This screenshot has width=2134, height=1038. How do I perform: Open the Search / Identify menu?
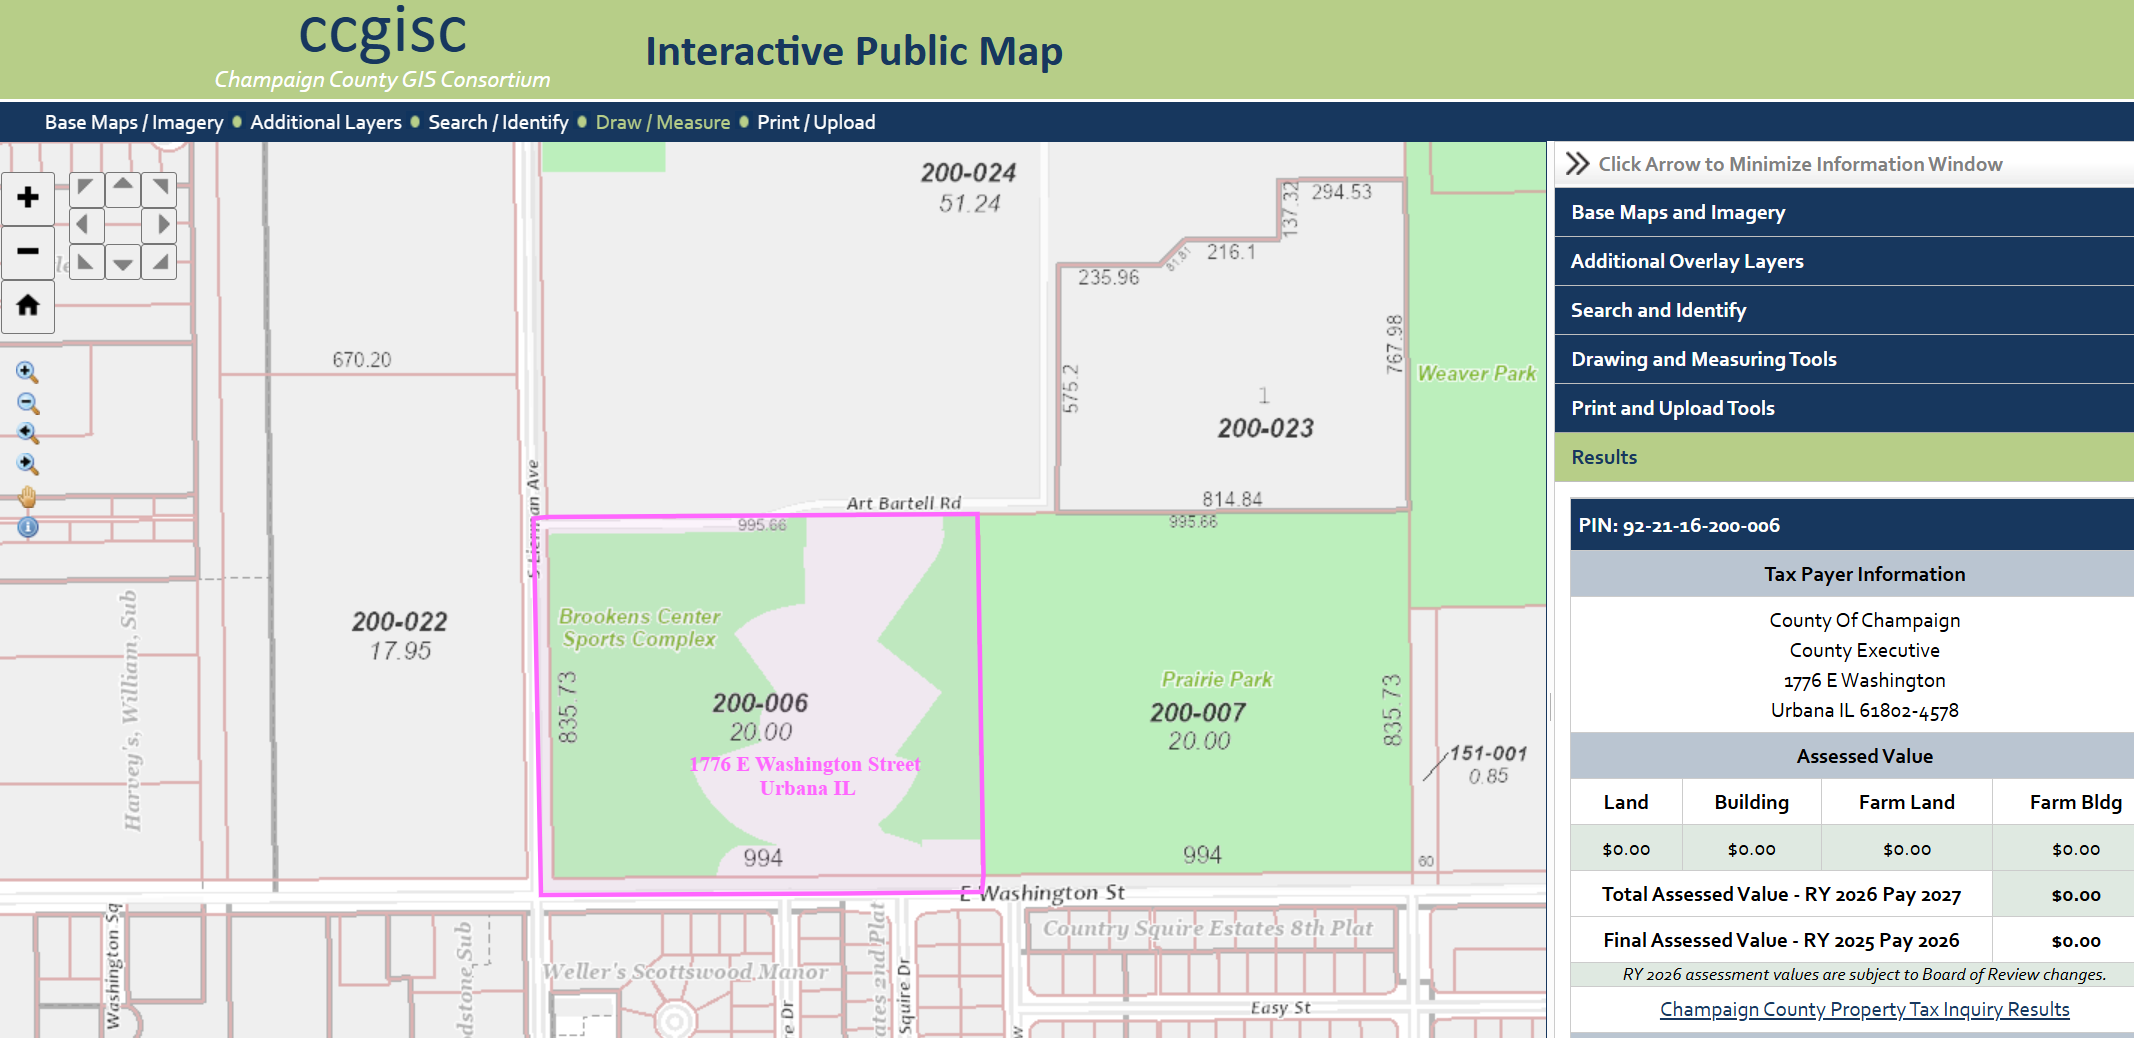(x=498, y=122)
